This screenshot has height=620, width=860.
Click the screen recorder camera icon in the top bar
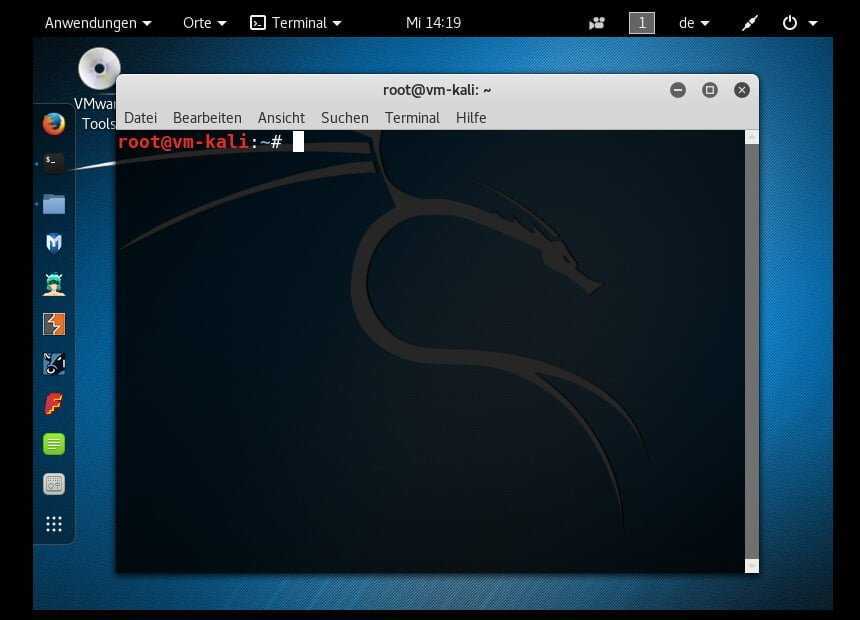click(x=597, y=23)
